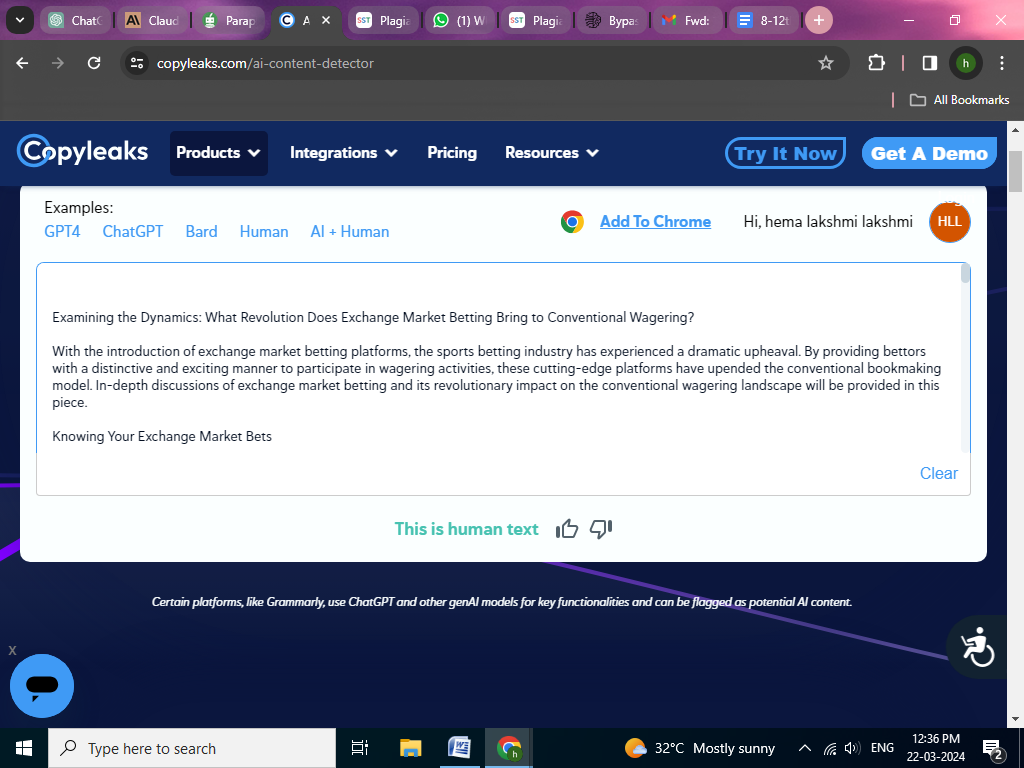
Task: Open Microsoft Word from the taskbar
Action: coord(460,748)
